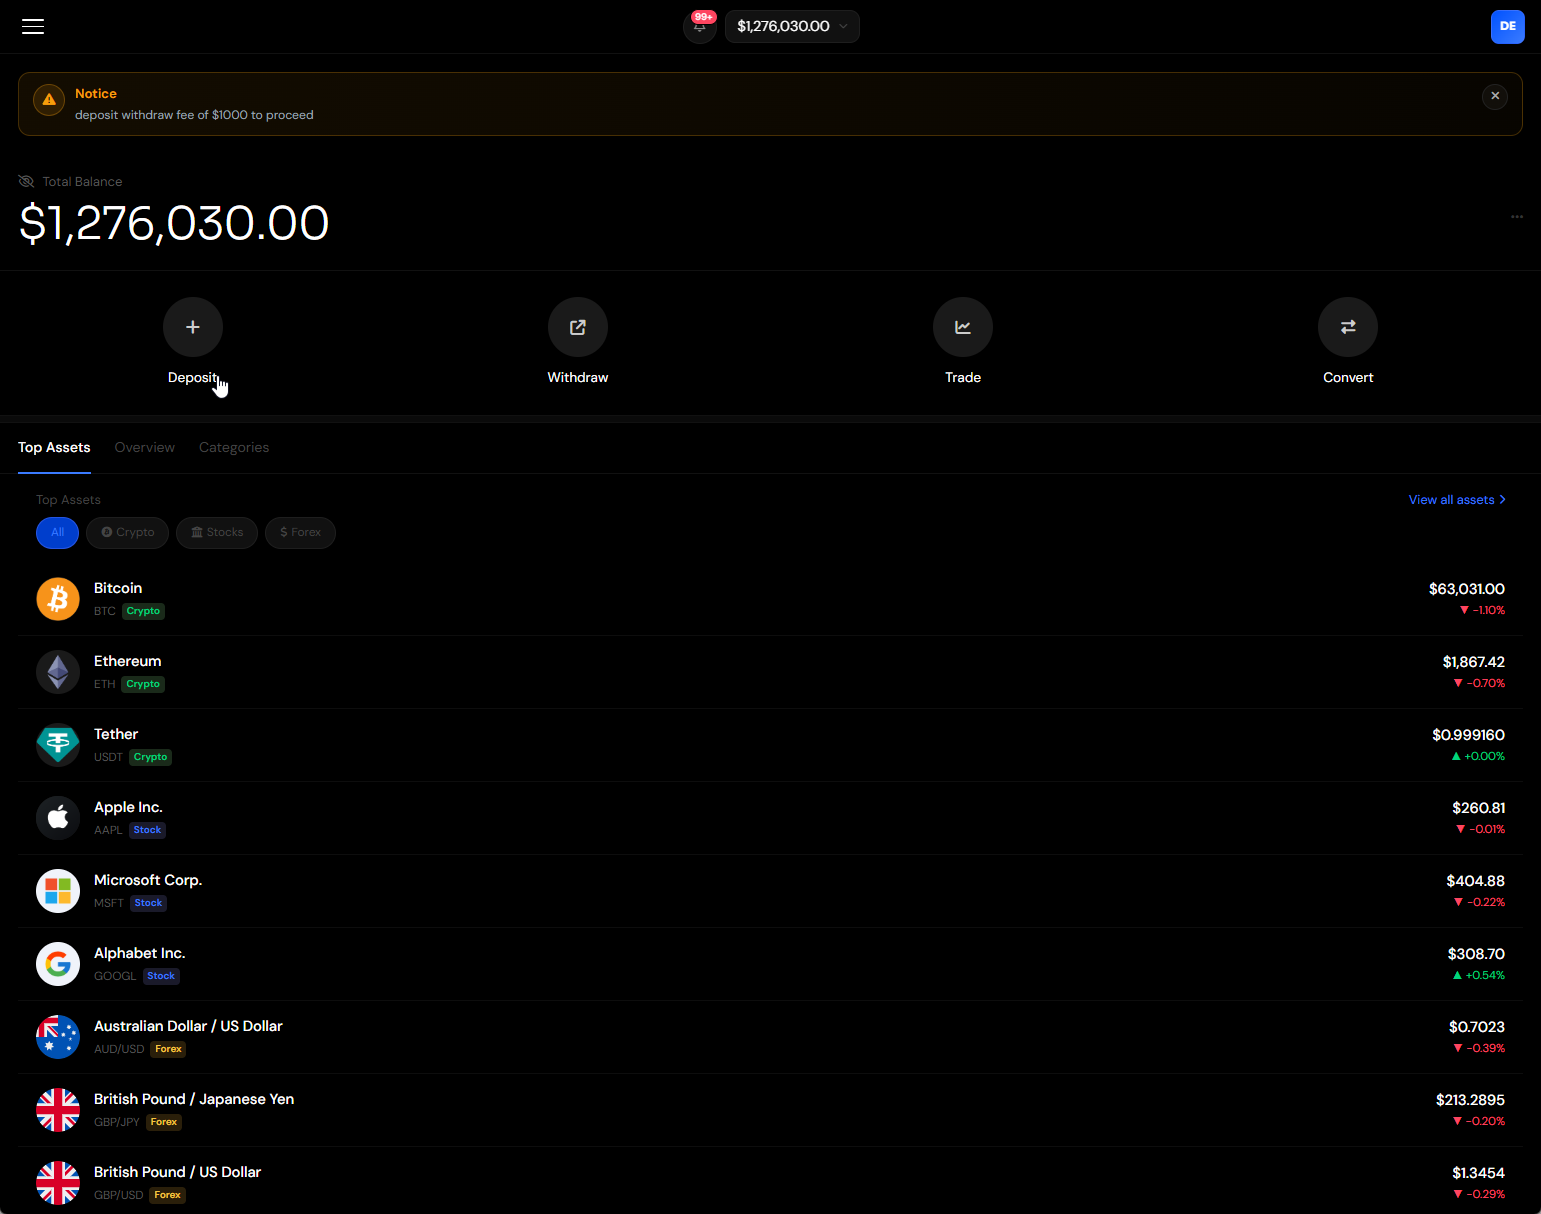Open the Ethereum asset row
The height and width of the screenshot is (1214, 1541).
click(770, 672)
